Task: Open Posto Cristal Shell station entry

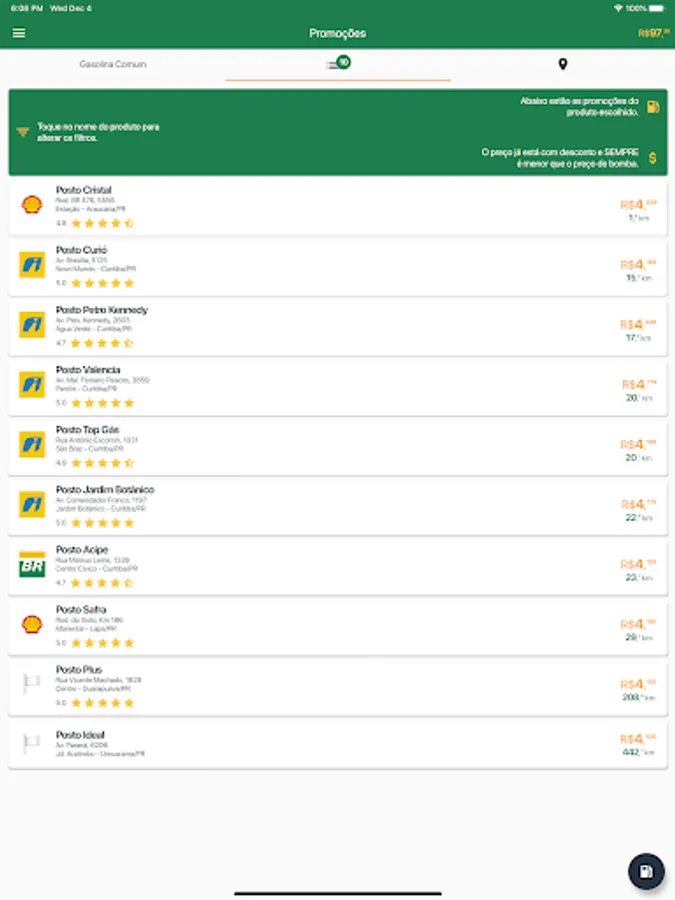Action: click(x=338, y=207)
